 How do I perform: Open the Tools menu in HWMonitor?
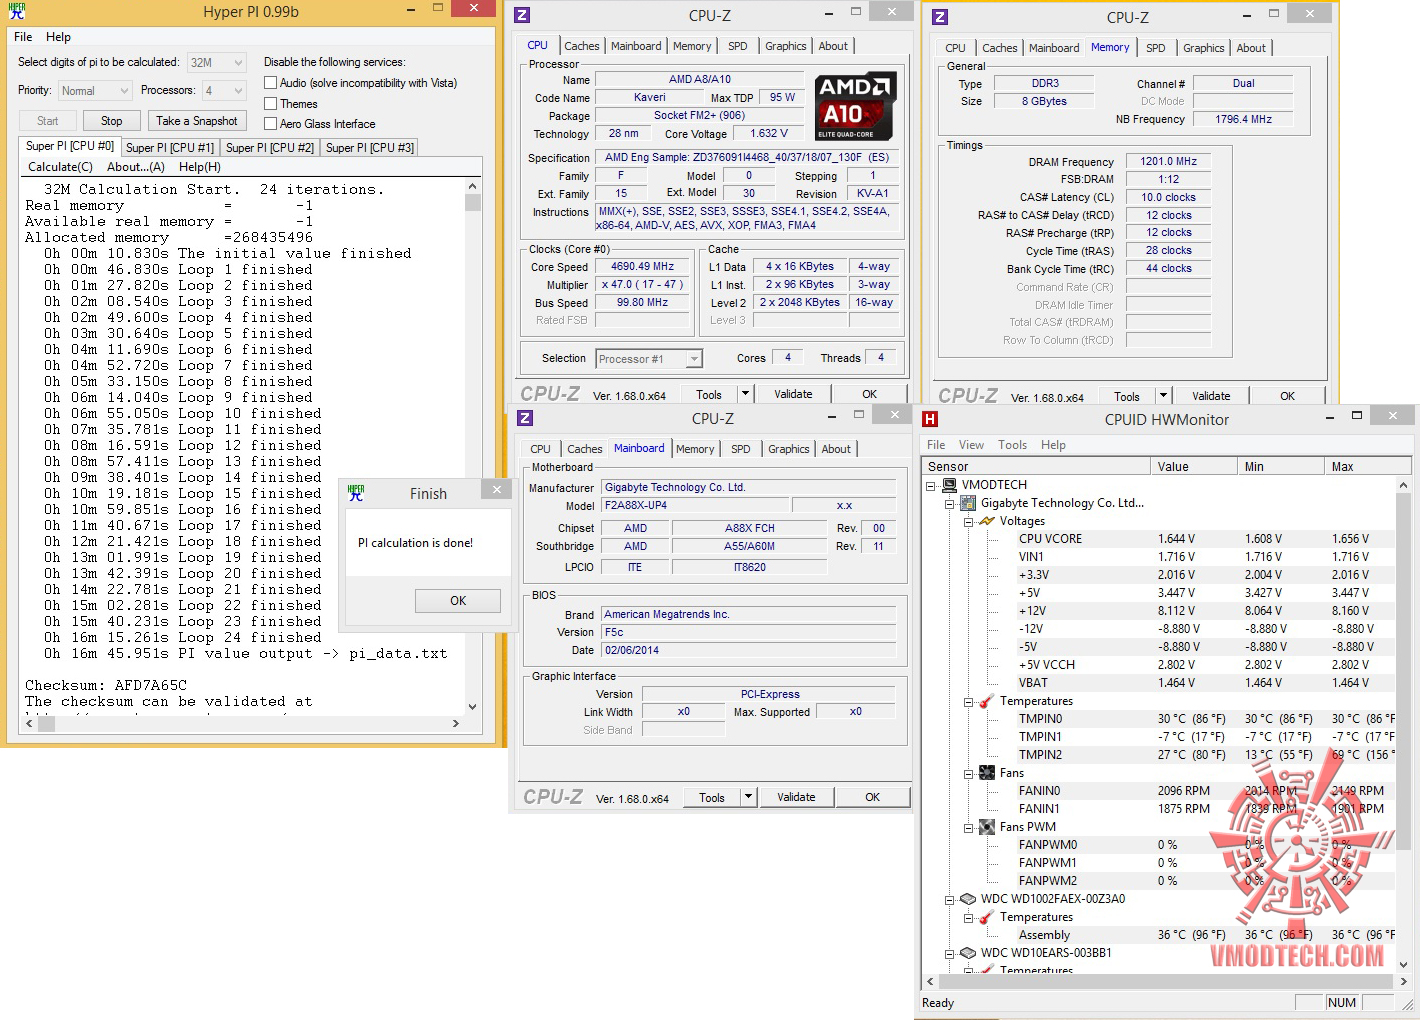point(1012,445)
